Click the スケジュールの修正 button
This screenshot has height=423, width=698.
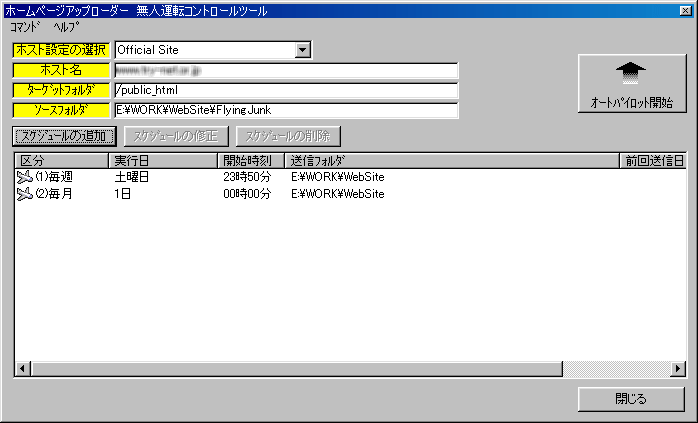point(177,136)
